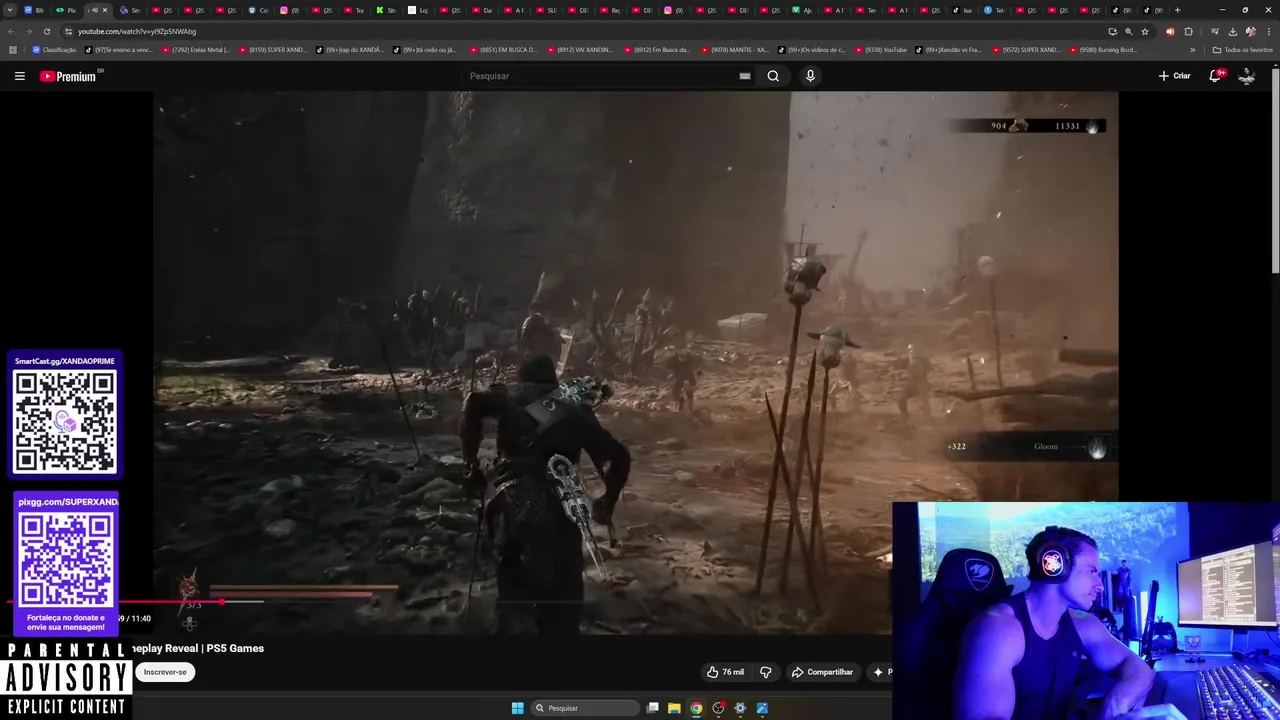
Task: Open the media control icon in toolbar
Action: [1214, 31]
